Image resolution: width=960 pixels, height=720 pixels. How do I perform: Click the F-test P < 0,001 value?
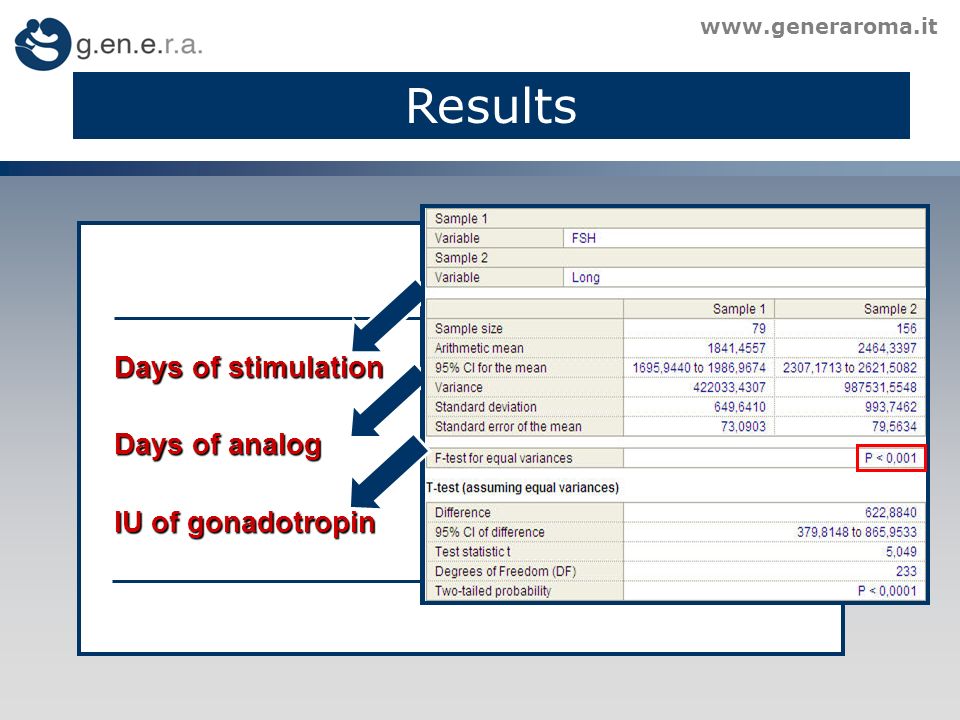coord(891,458)
